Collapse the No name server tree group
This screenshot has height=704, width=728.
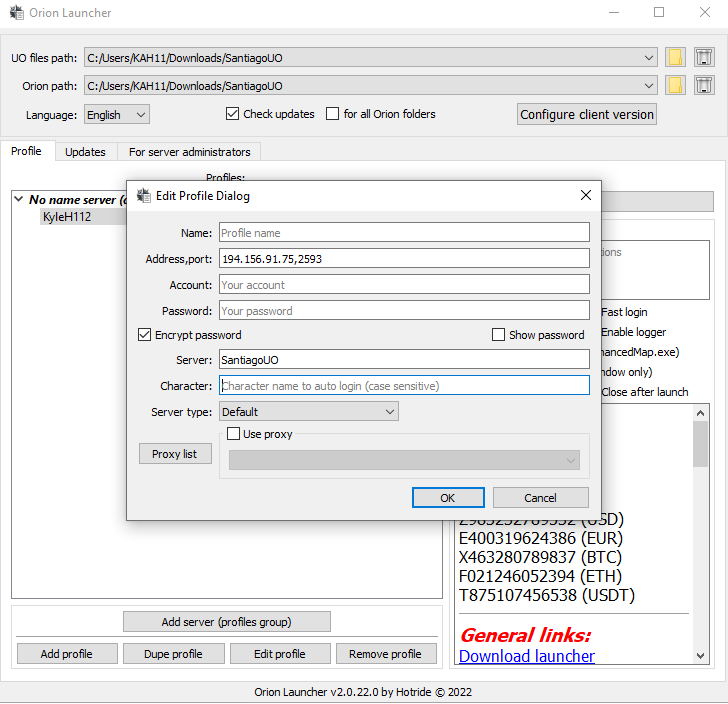[19, 200]
